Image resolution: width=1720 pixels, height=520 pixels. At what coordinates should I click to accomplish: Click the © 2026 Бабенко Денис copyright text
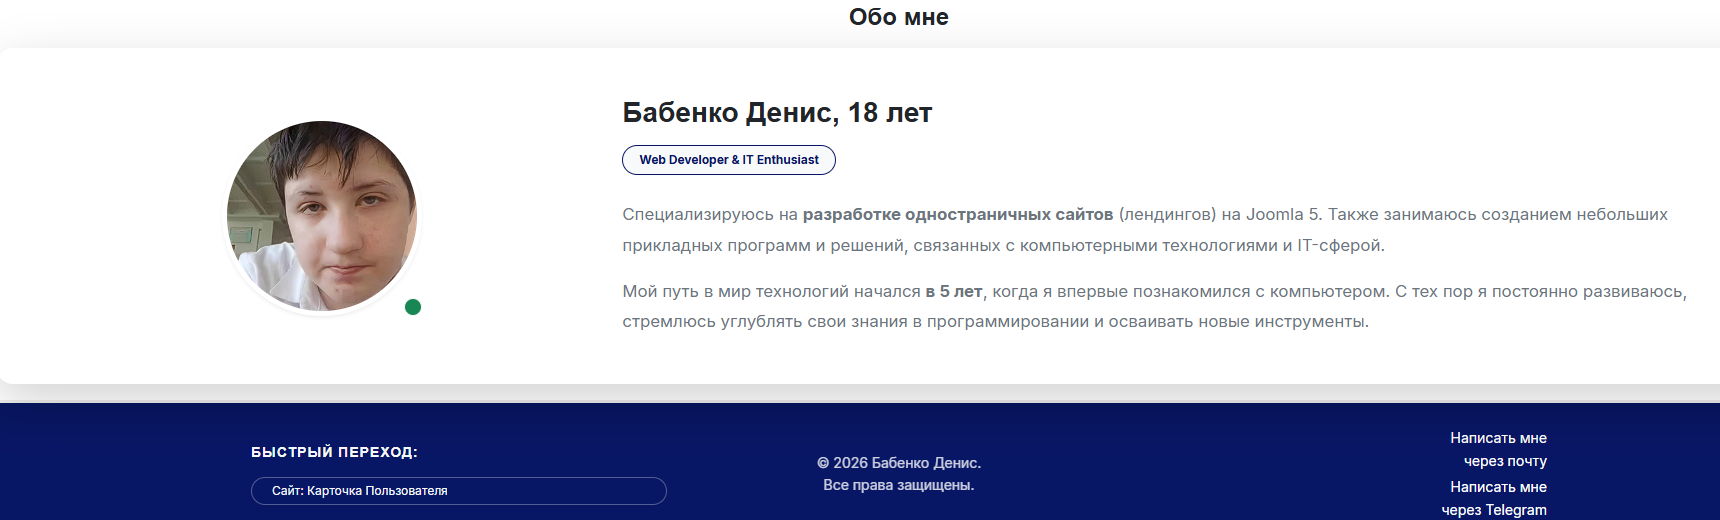pos(899,463)
